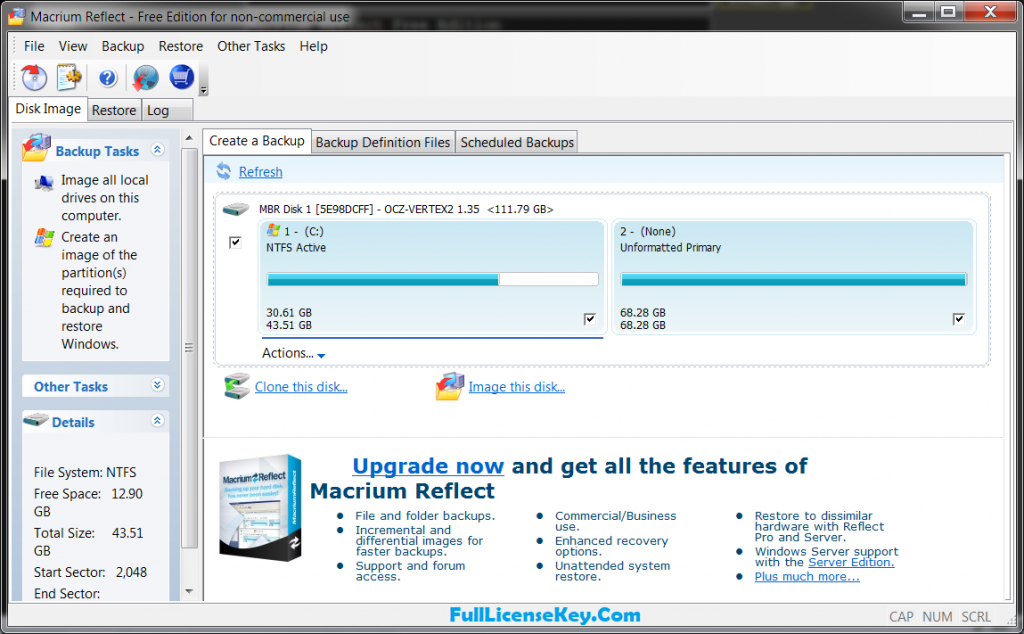Viewport: 1024px width, 634px height.
Task: Click the Windows logo icon on partition C:
Action: pyautogui.click(x=274, y=230)
